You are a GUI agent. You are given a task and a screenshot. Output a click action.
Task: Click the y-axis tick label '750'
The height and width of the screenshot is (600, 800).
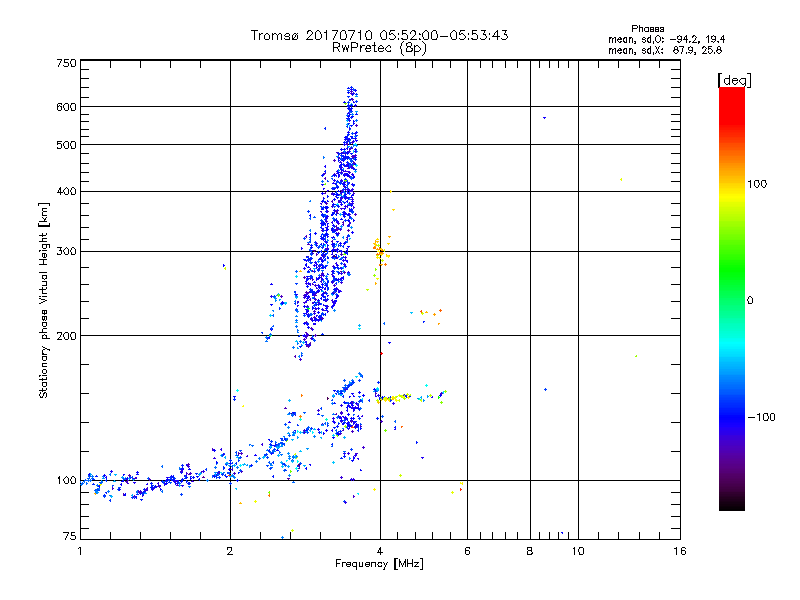(x=66, y=63)
